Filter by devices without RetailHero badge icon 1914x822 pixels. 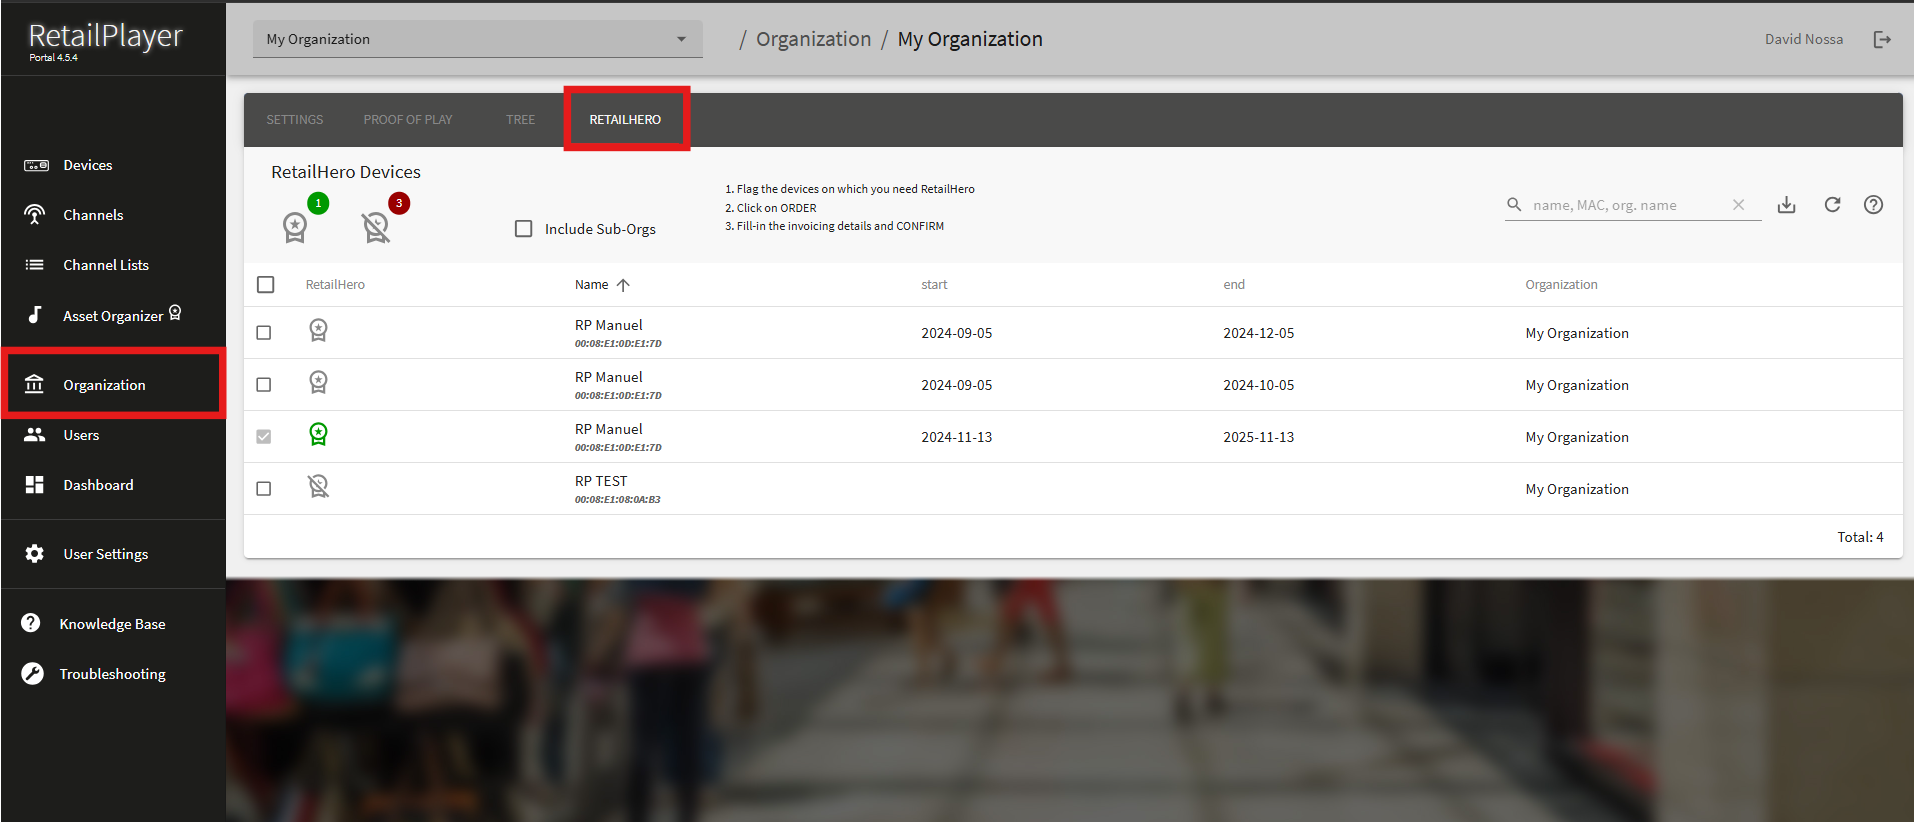tap(376, 227)
